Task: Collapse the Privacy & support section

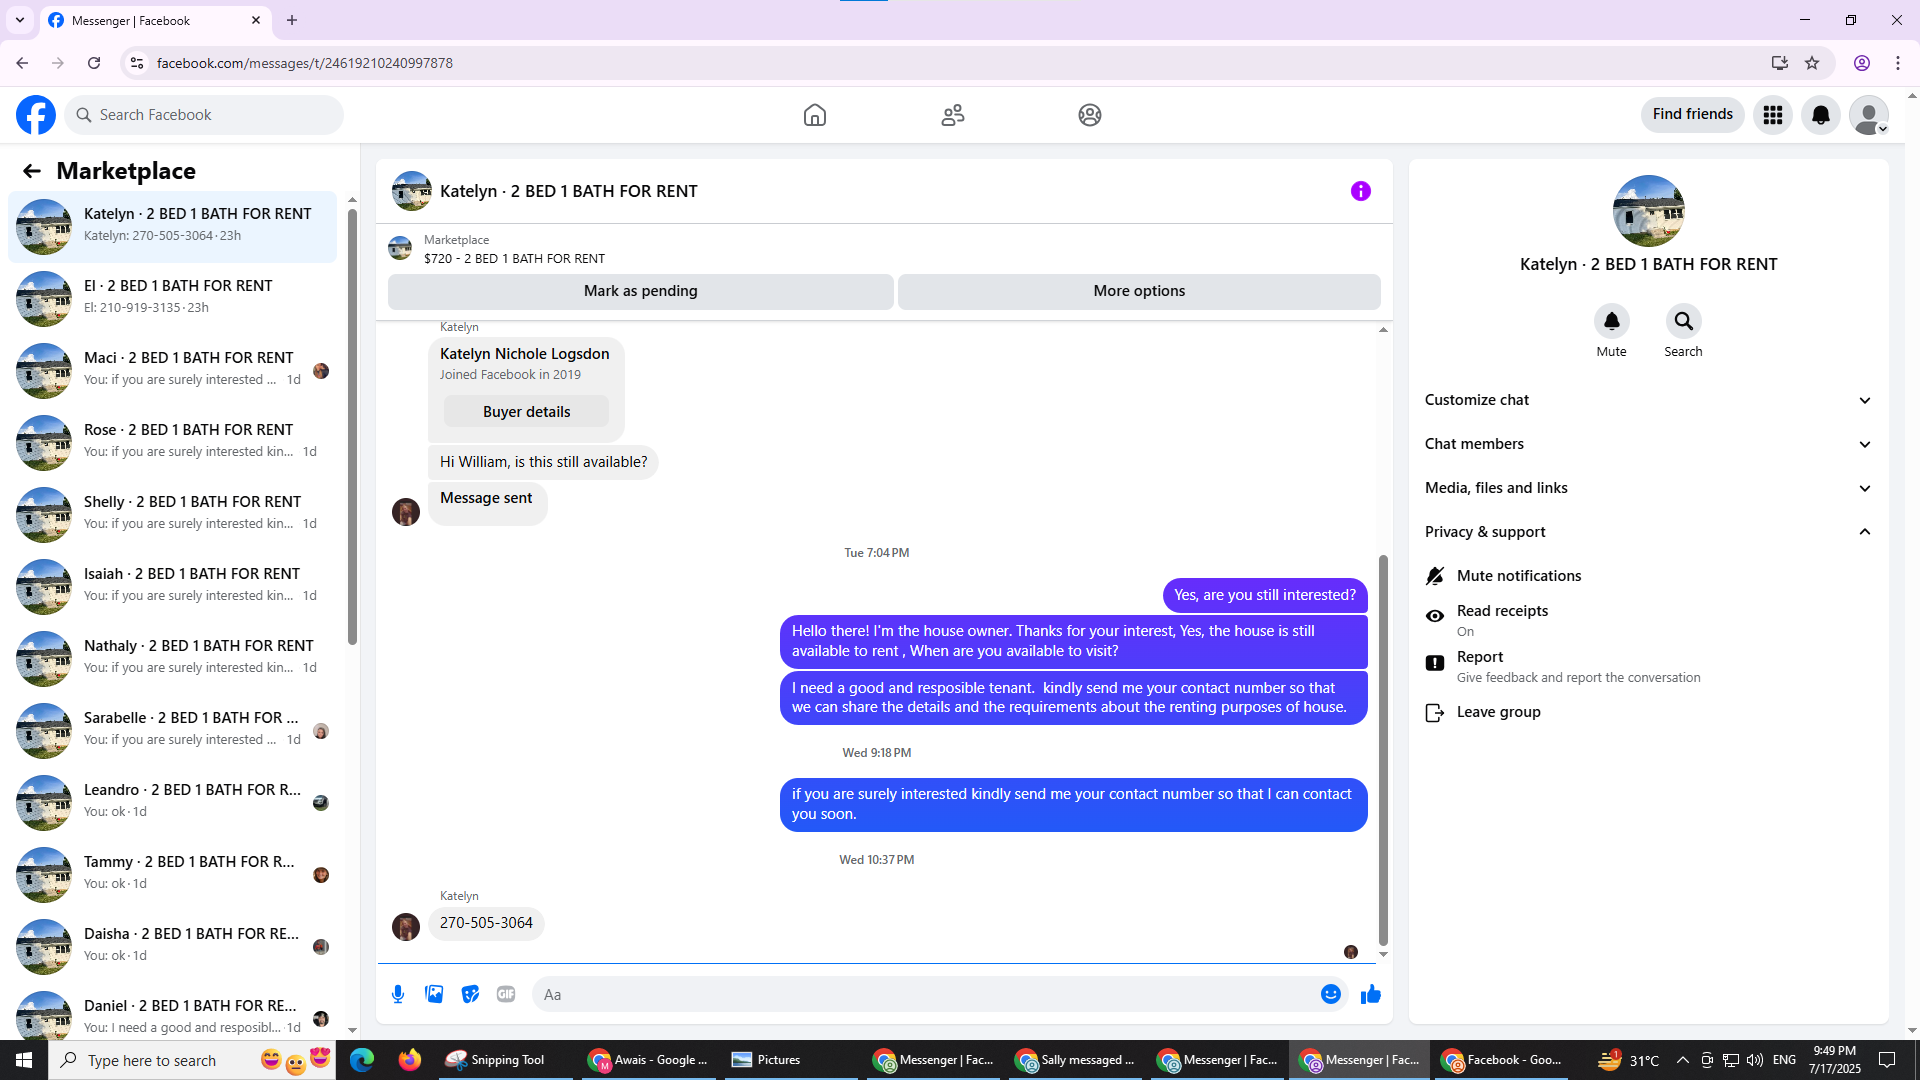Action: tap(1649, 532)
